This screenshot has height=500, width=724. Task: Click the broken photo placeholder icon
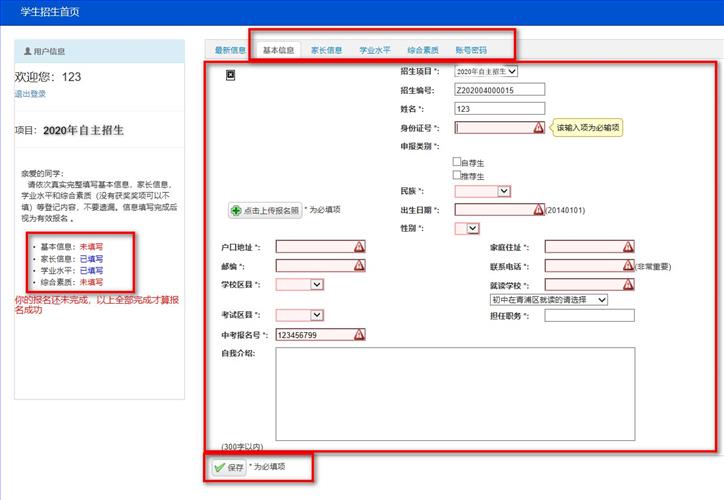click(x=230, y=75)
